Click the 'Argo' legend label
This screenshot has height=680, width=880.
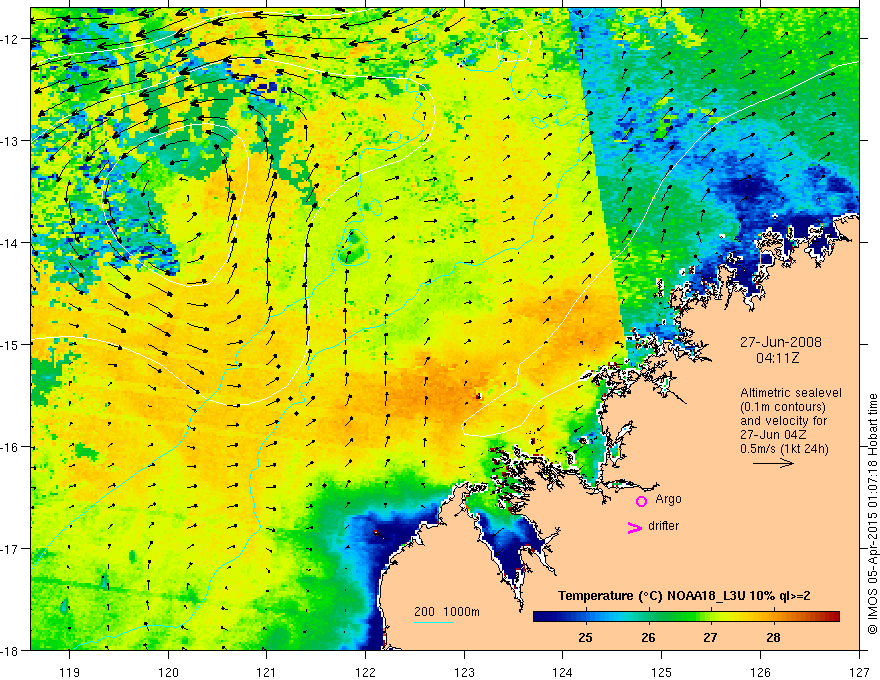point(668,499)
